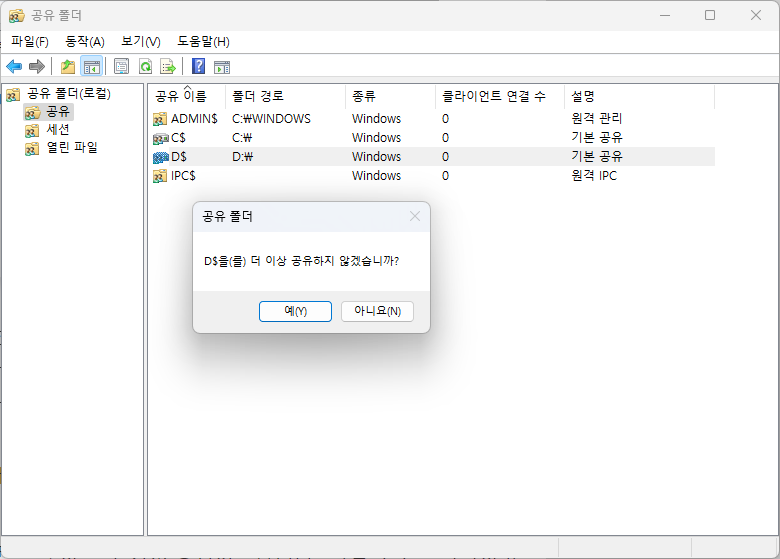The height and width of the screenshot is (559, 780).
Task: Select the ADMIN$ share name
Action: (194, 119)
